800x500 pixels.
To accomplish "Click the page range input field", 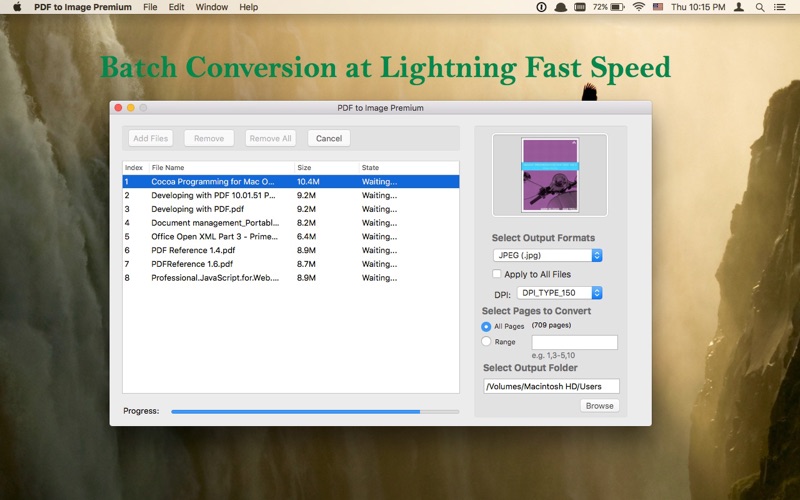I will [574, 342].
